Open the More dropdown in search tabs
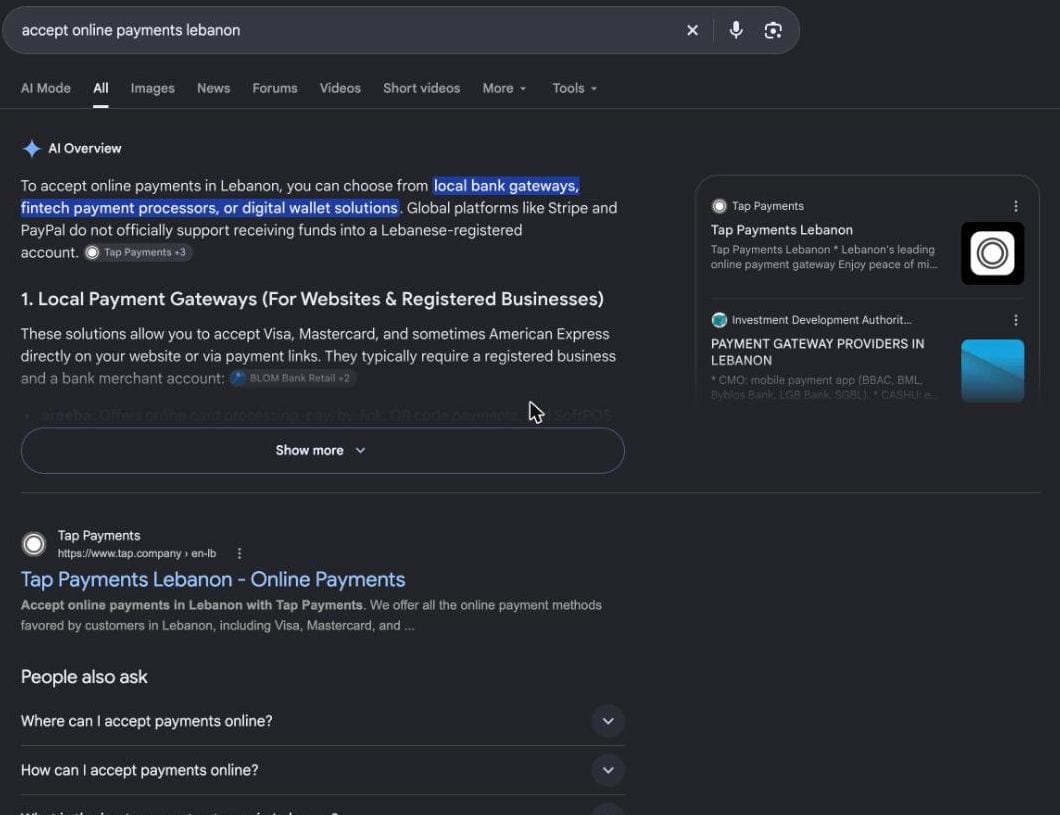 (x=504, y=89)
